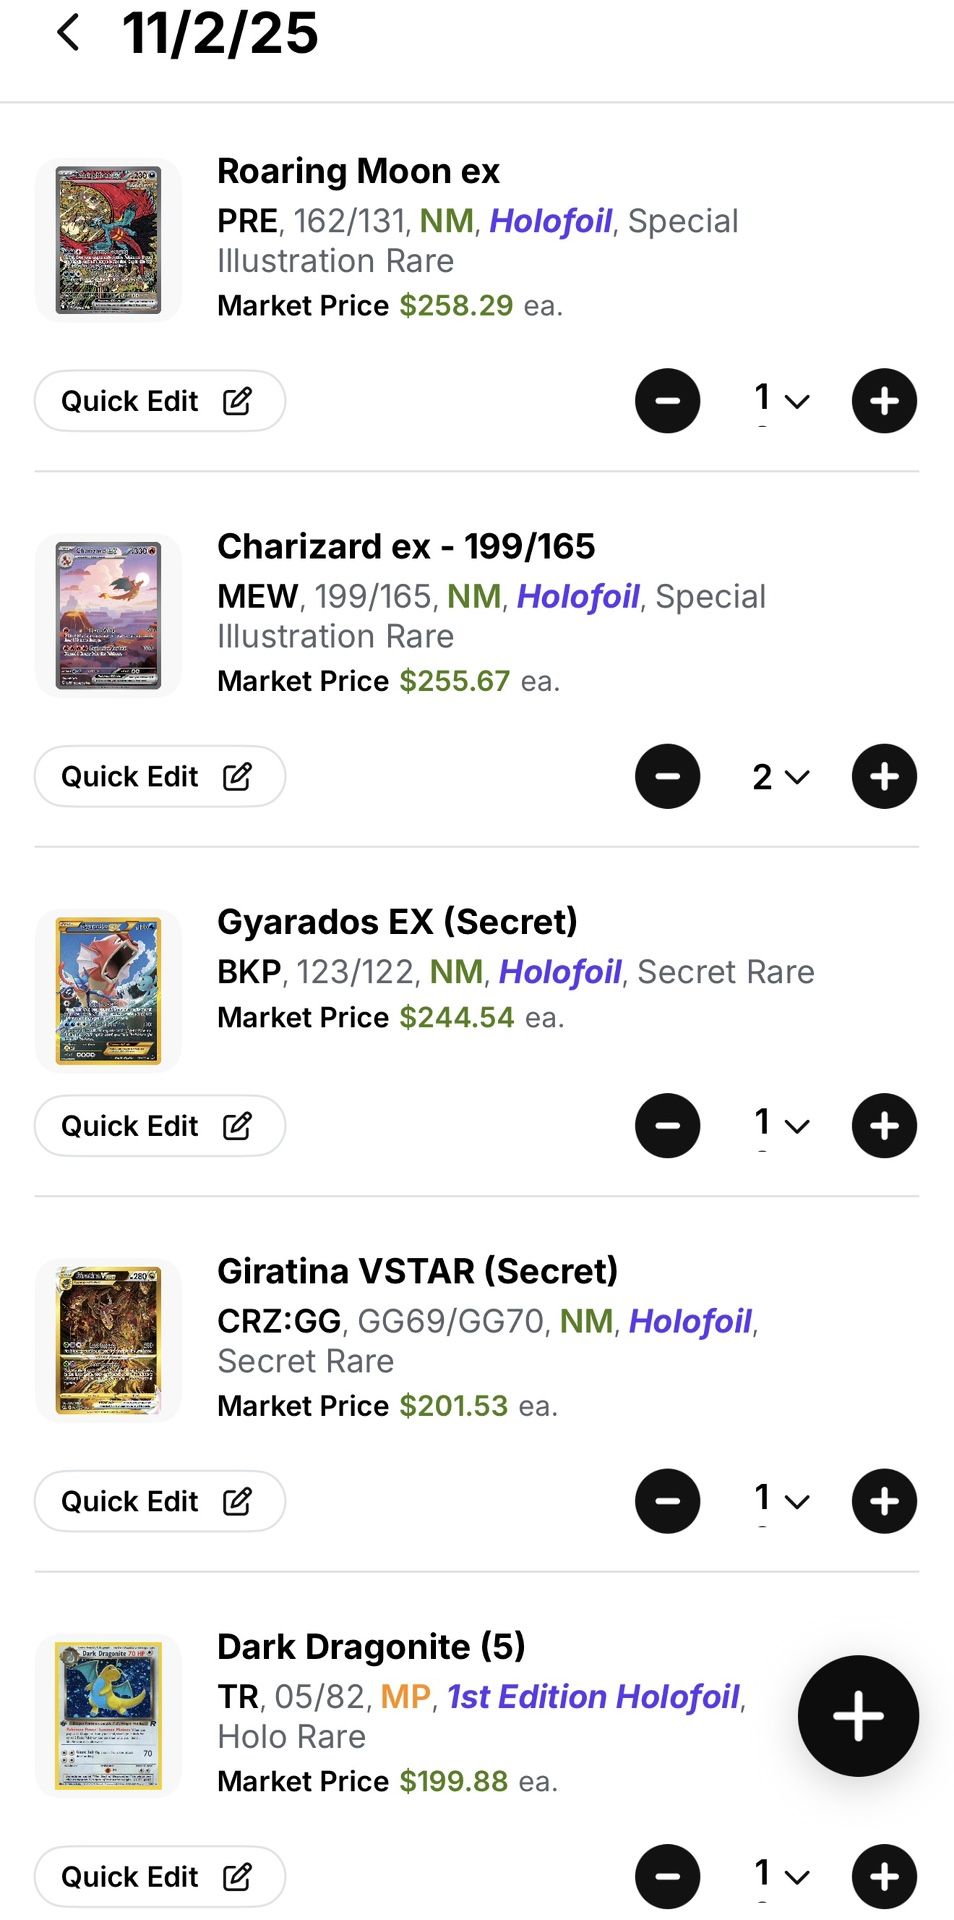Add one more Charizard ex with plus
This screenshot has width=954, height=1920.
884,776
